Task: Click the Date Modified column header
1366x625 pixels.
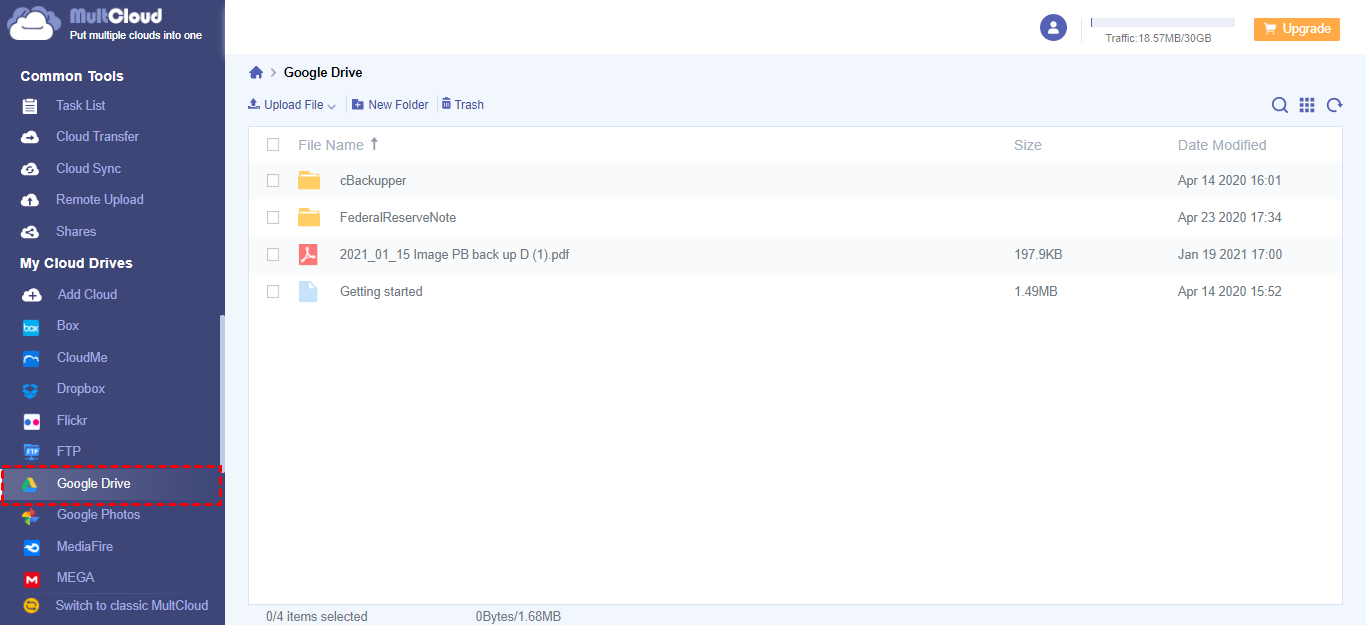Action: click(x=1222, y=145)
